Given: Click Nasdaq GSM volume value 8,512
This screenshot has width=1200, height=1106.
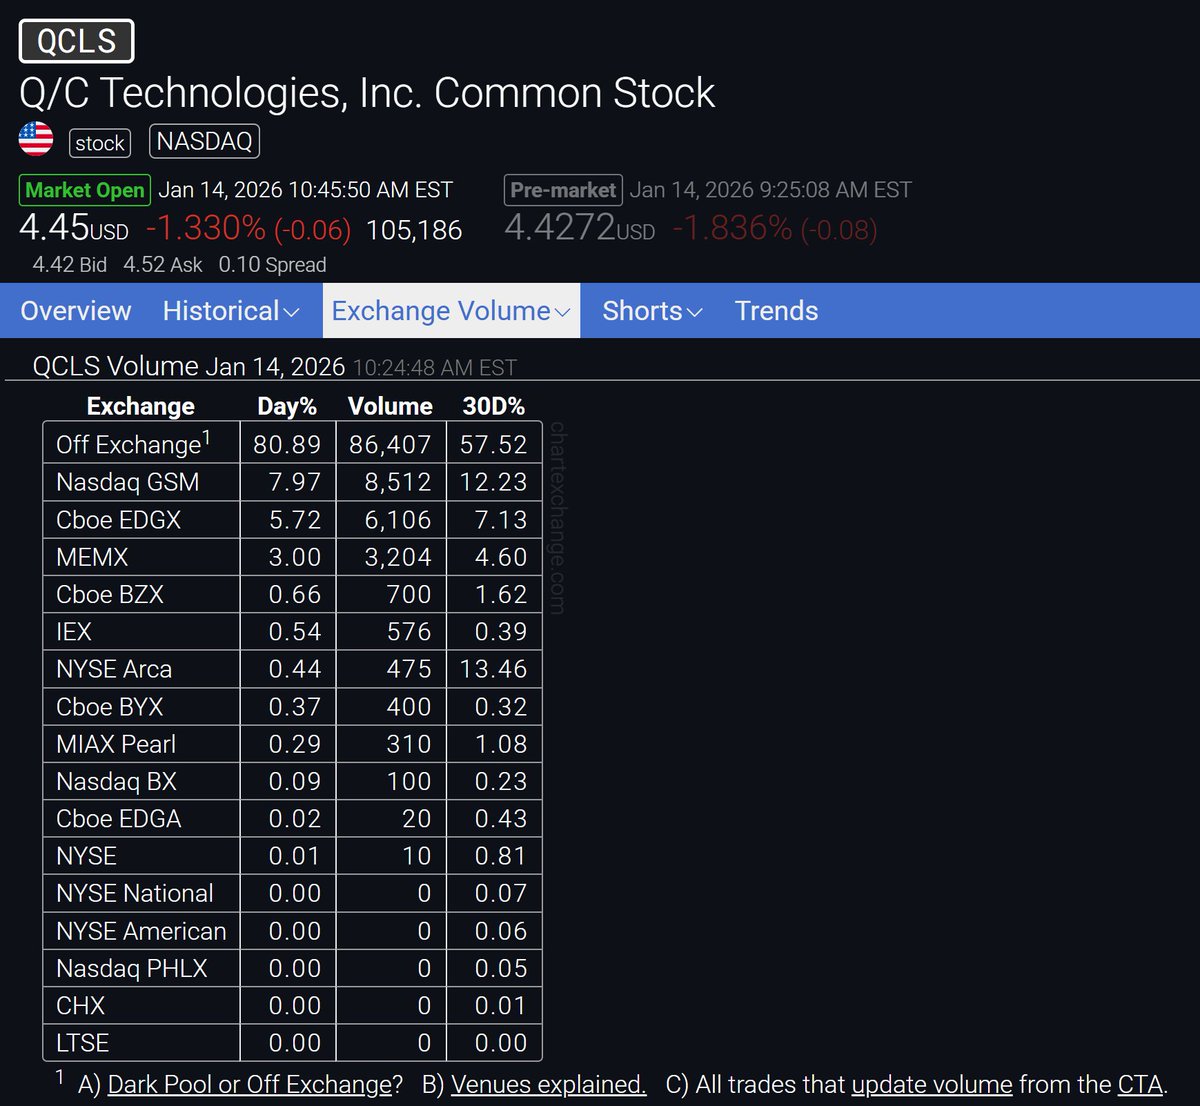Looking at the screenshot, I should coord(398,482).
